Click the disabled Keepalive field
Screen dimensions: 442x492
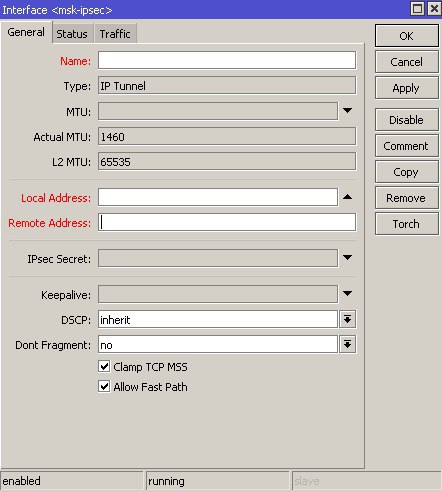[218, 294]
